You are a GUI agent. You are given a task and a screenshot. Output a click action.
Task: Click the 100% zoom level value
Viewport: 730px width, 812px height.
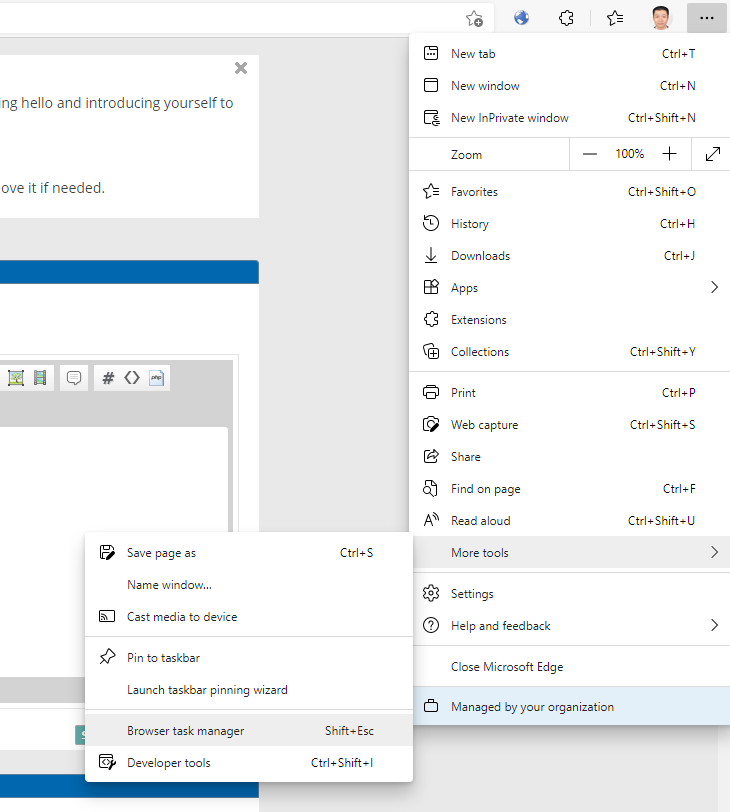(630, 154)
